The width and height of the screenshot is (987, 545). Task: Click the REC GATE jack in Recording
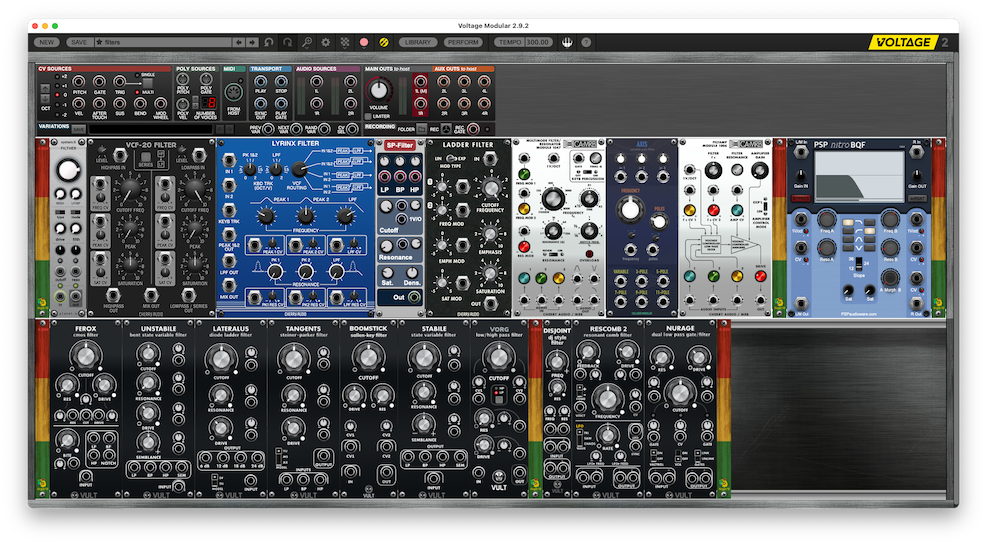coord(473,129)
